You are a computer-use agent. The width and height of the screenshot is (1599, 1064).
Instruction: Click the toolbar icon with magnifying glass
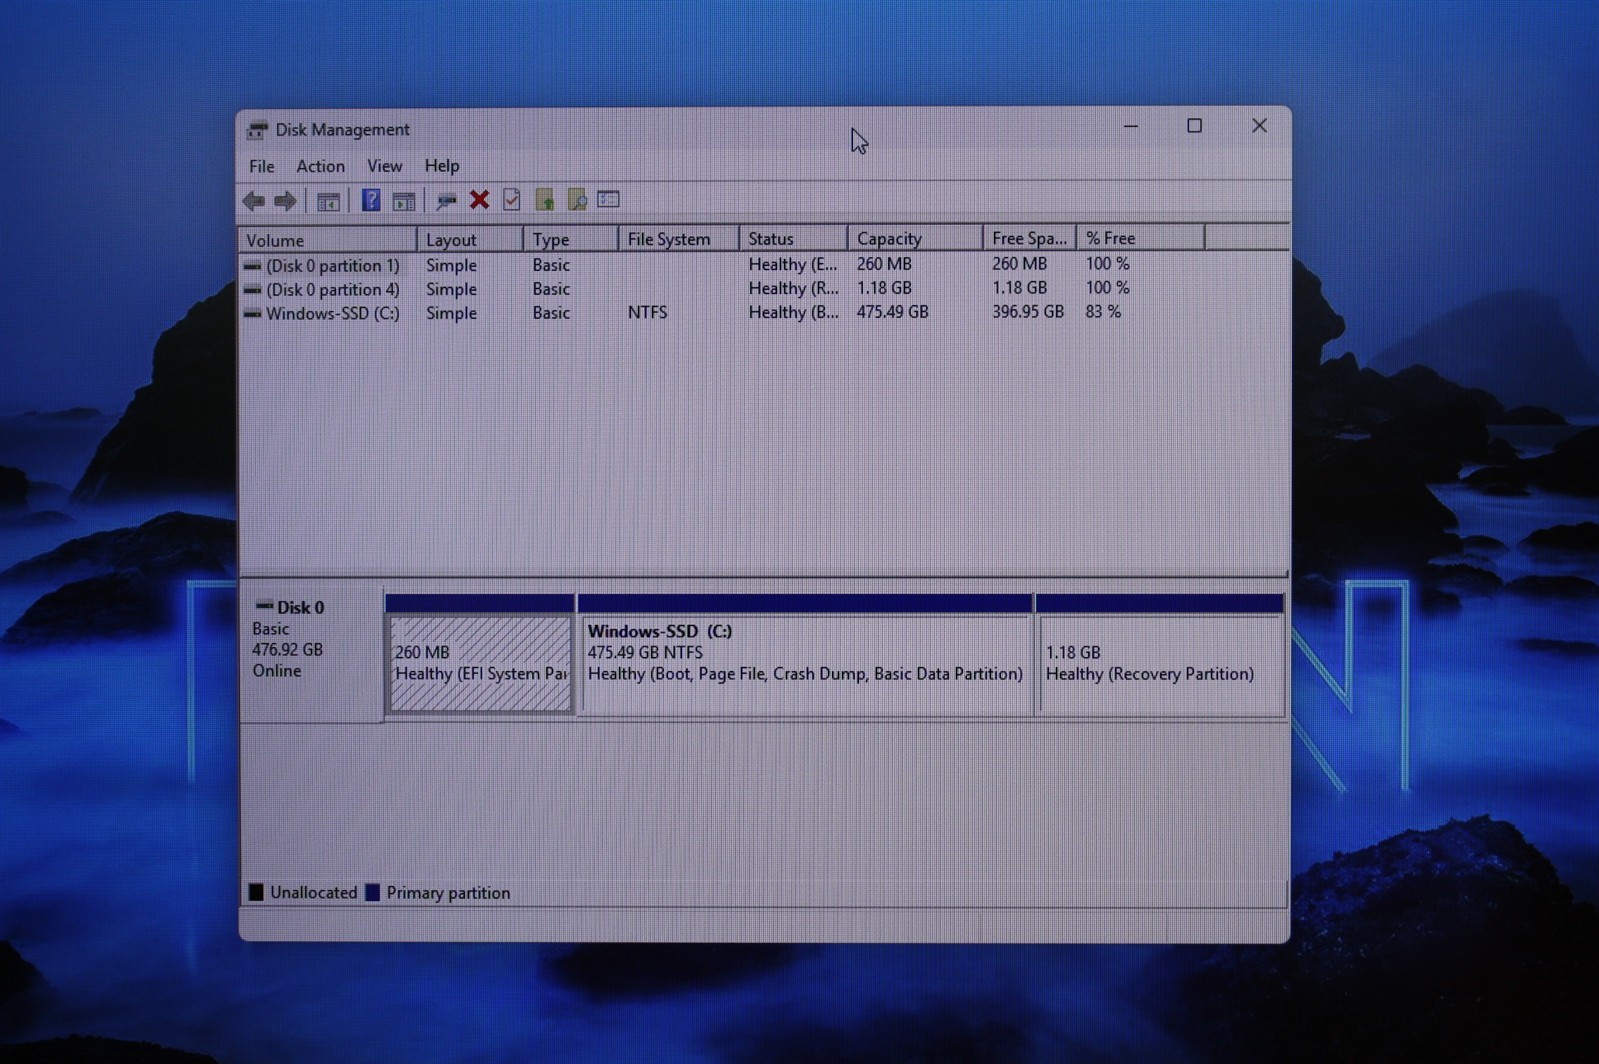coord(577,200)
